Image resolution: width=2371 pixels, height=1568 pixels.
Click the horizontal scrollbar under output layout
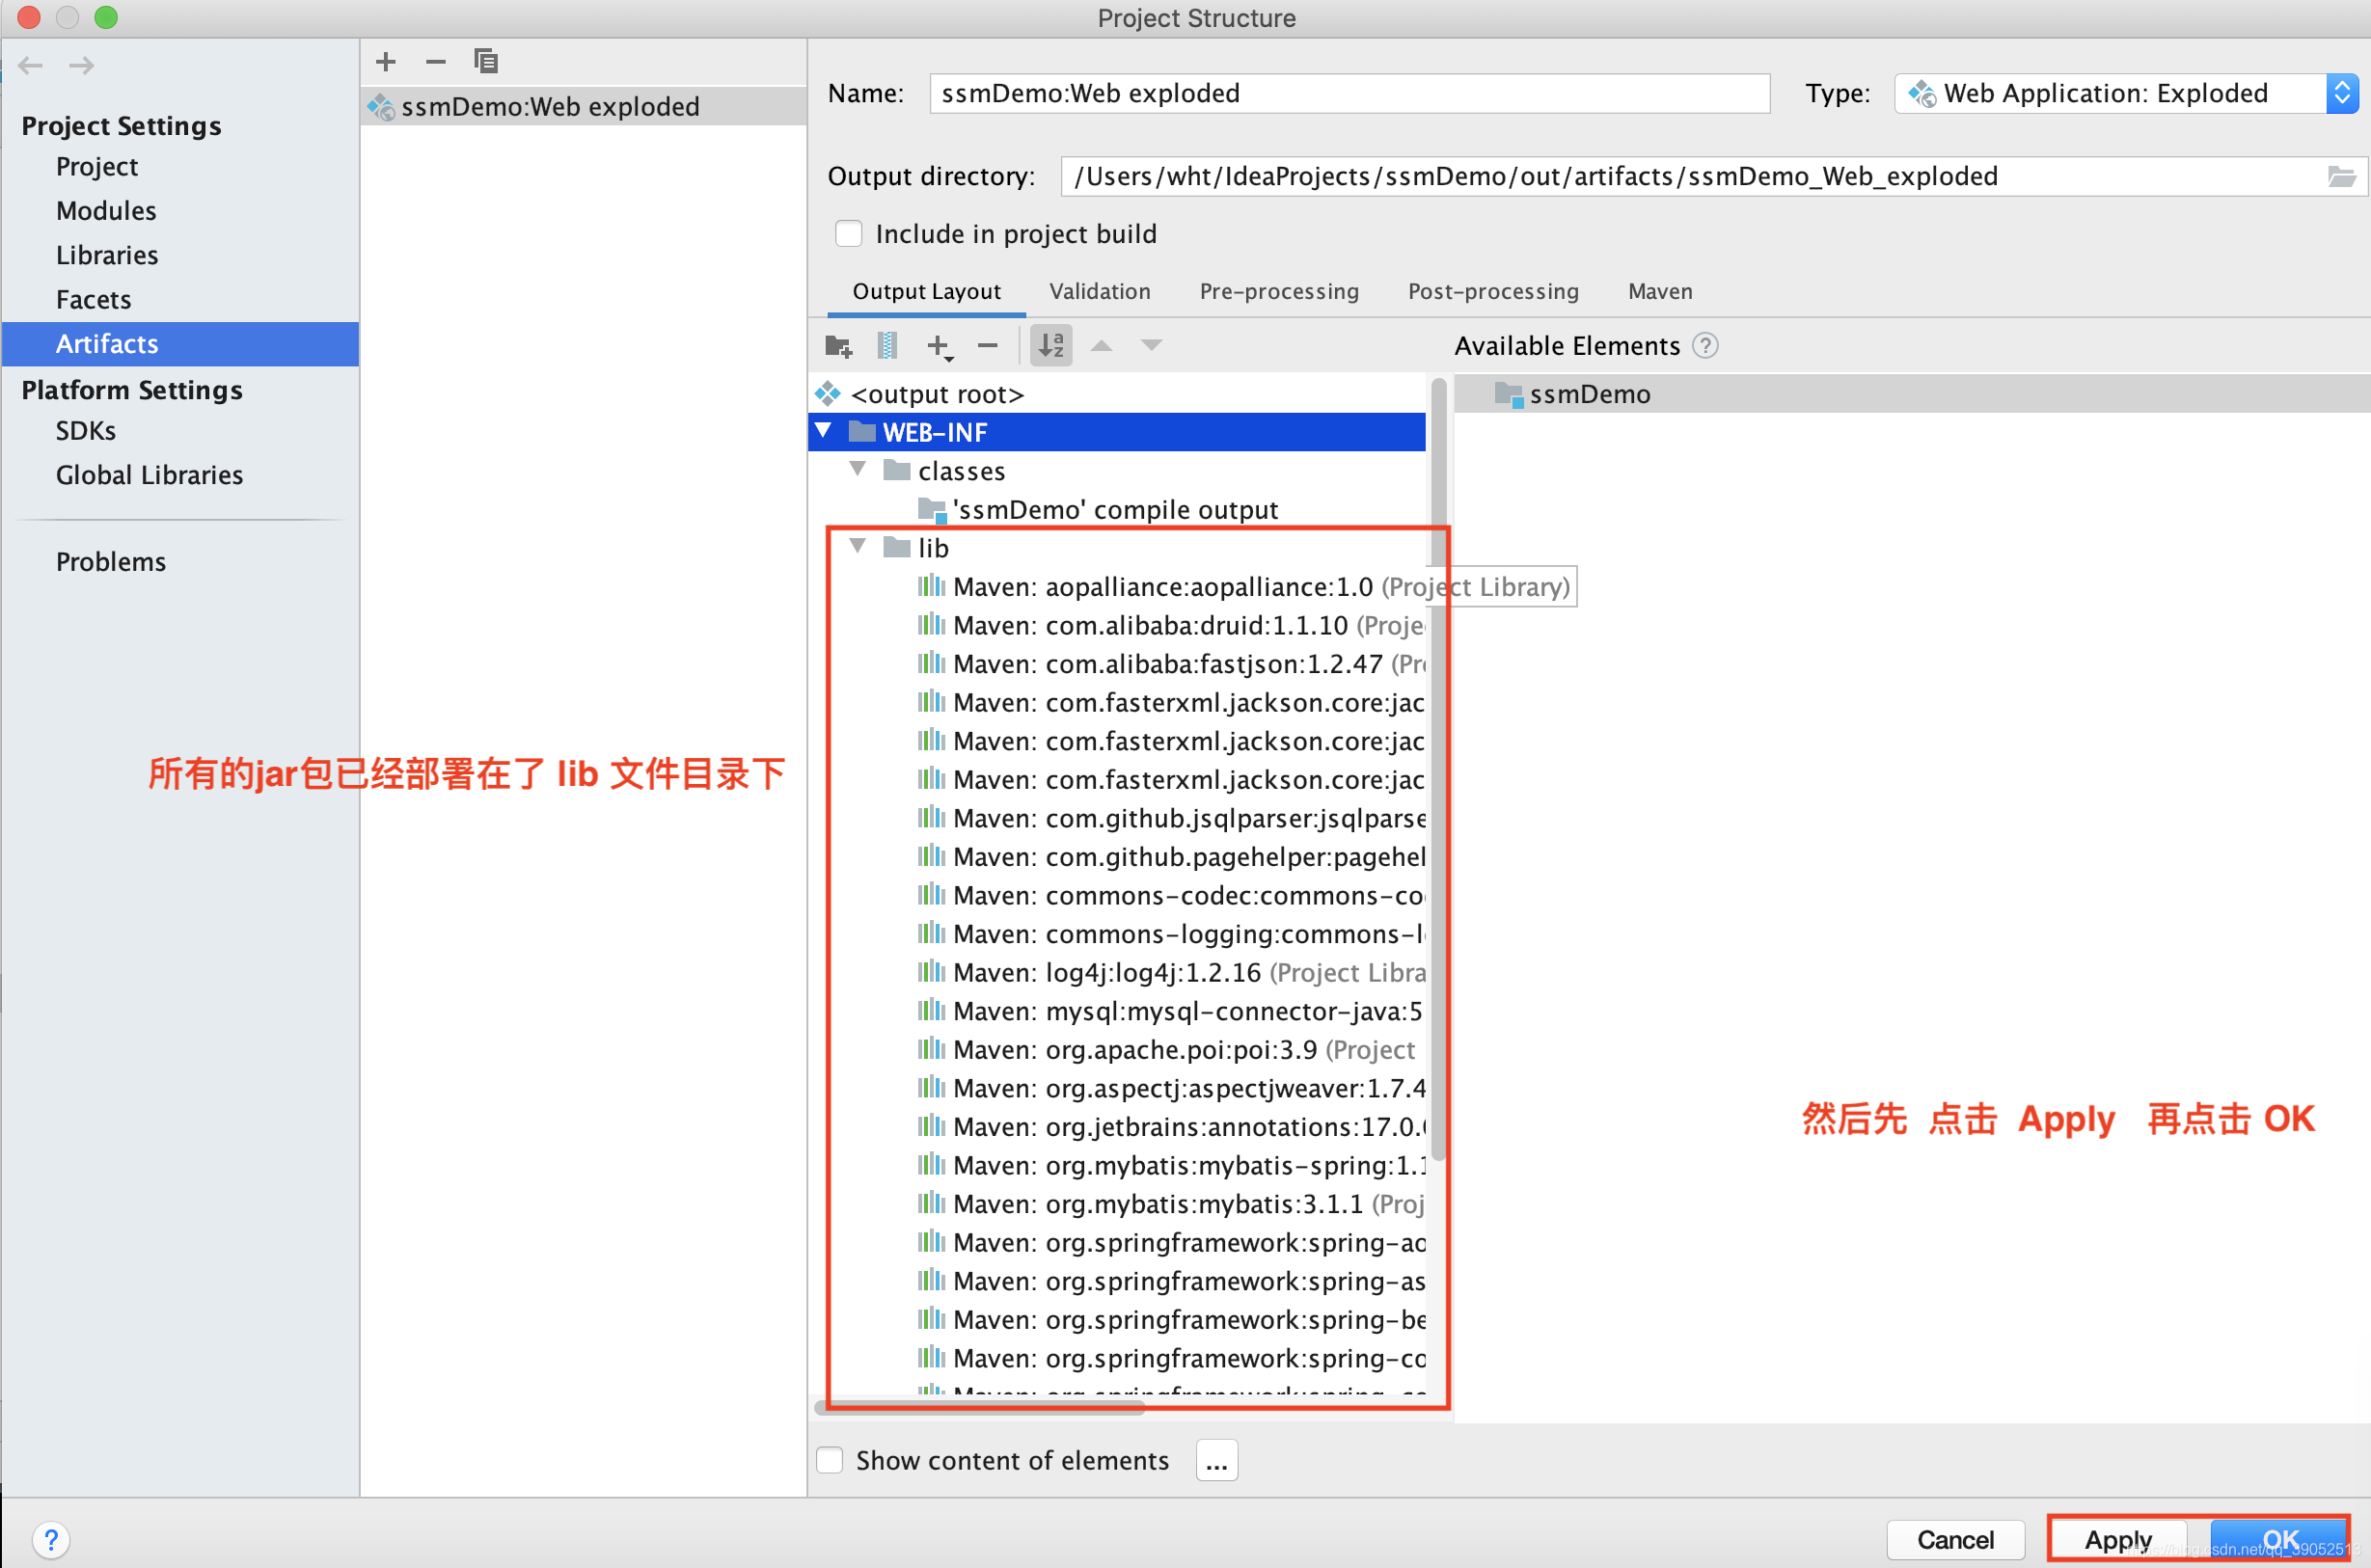[980, 1408]
